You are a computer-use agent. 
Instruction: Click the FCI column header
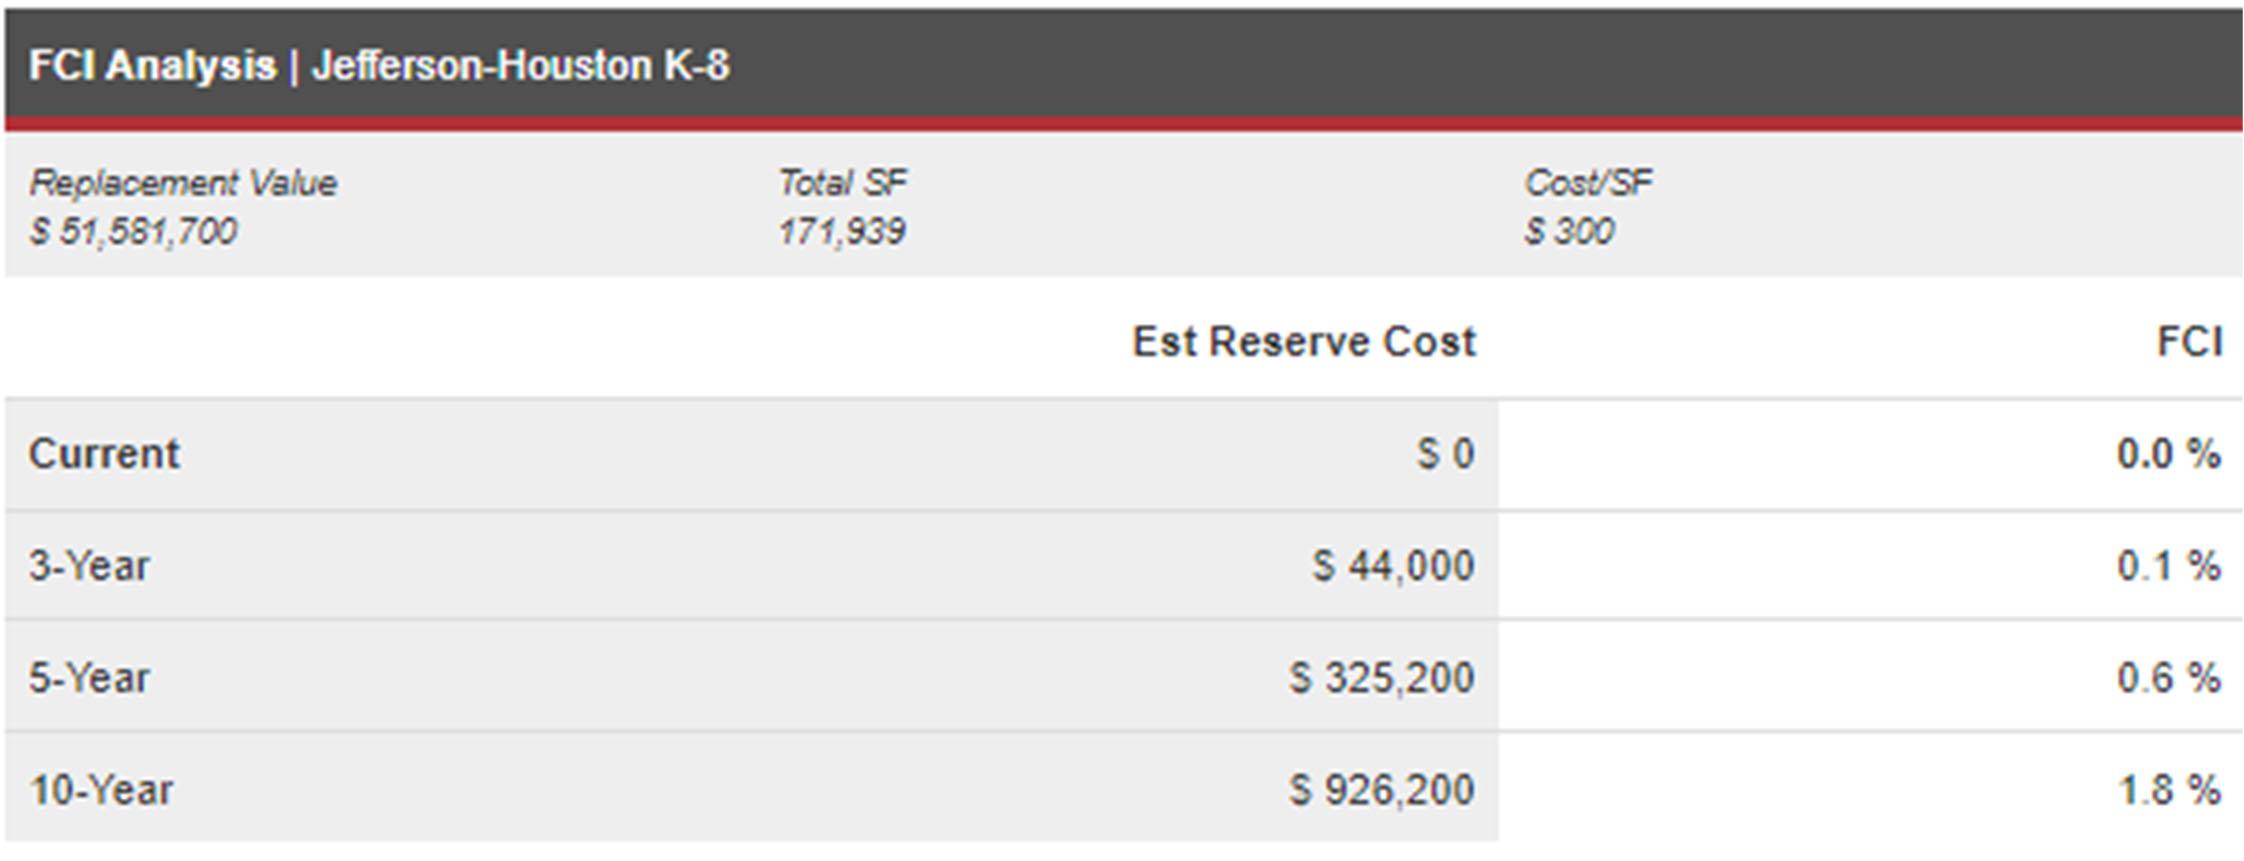point(2189,342)
